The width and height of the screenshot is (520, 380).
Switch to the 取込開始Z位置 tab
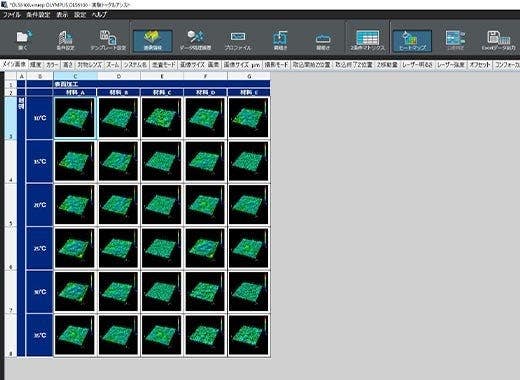tap(312, 65)
